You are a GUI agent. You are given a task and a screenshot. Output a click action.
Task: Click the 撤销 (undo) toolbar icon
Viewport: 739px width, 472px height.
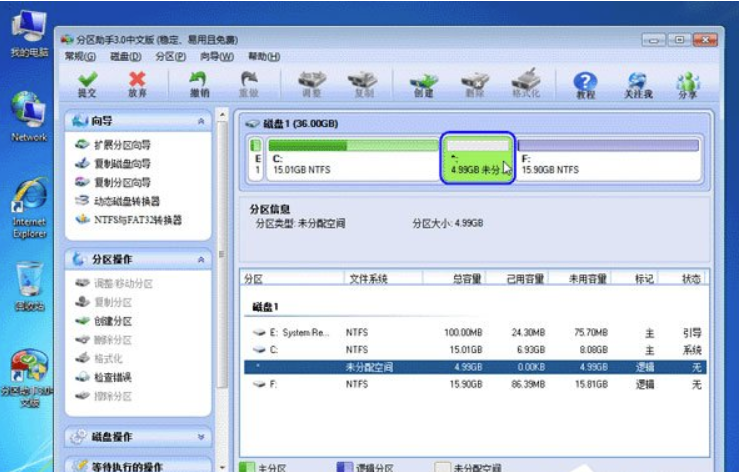point(199,84)
